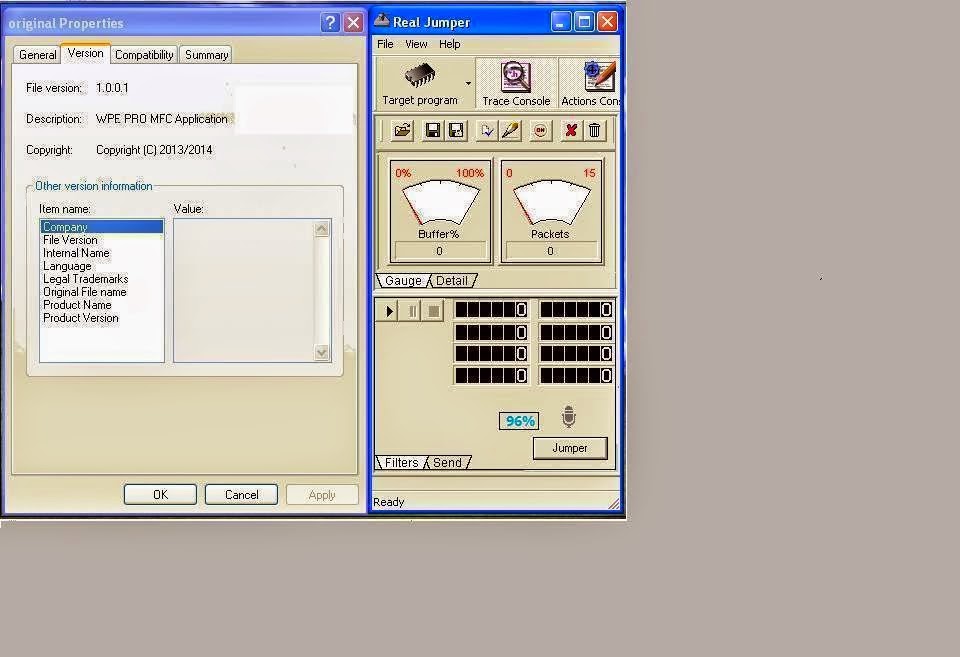Click the document with checkmark icon
This screenshot has height=657, width=960.
pos(487,130)
